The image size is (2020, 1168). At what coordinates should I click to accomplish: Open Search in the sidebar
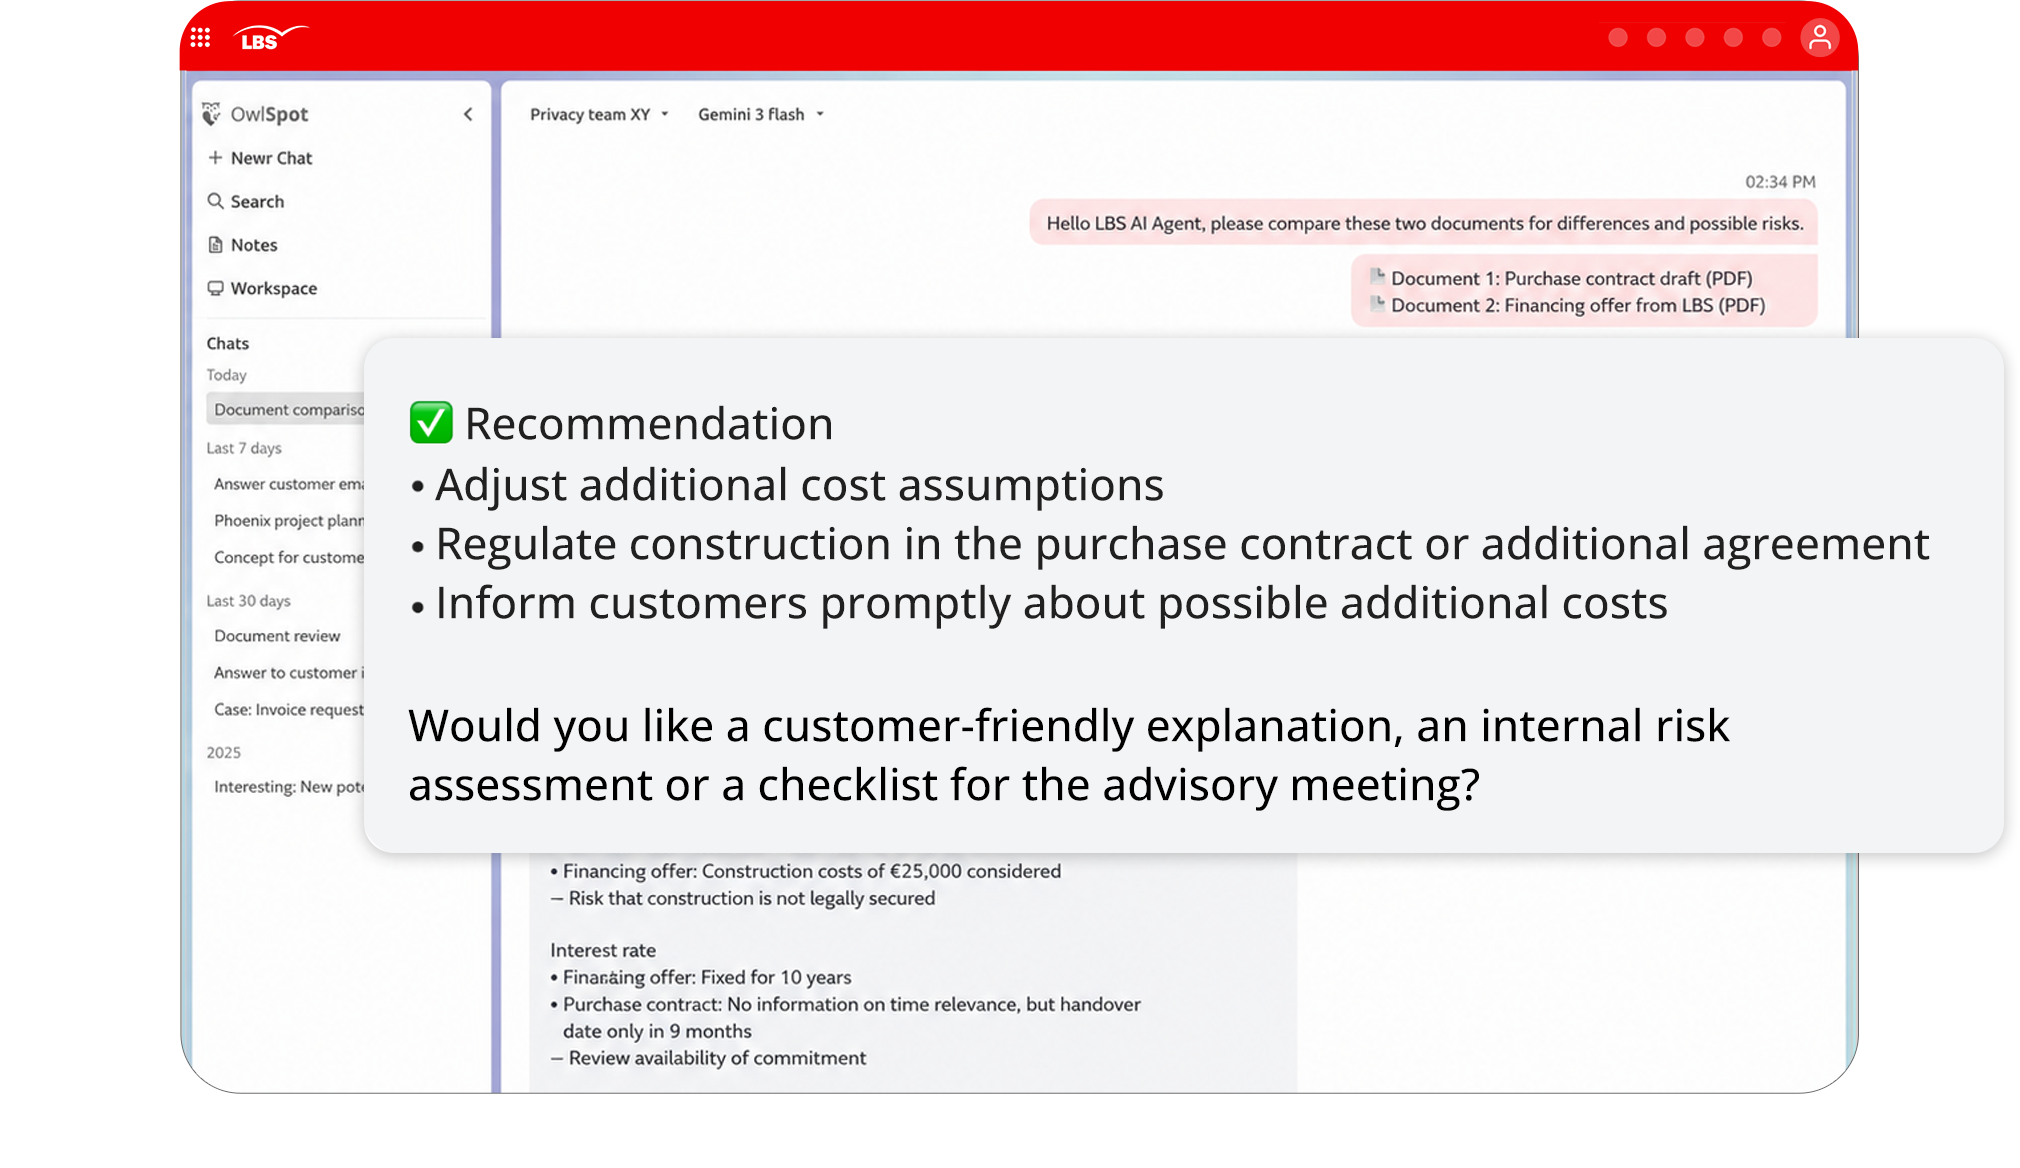[246, 201]
